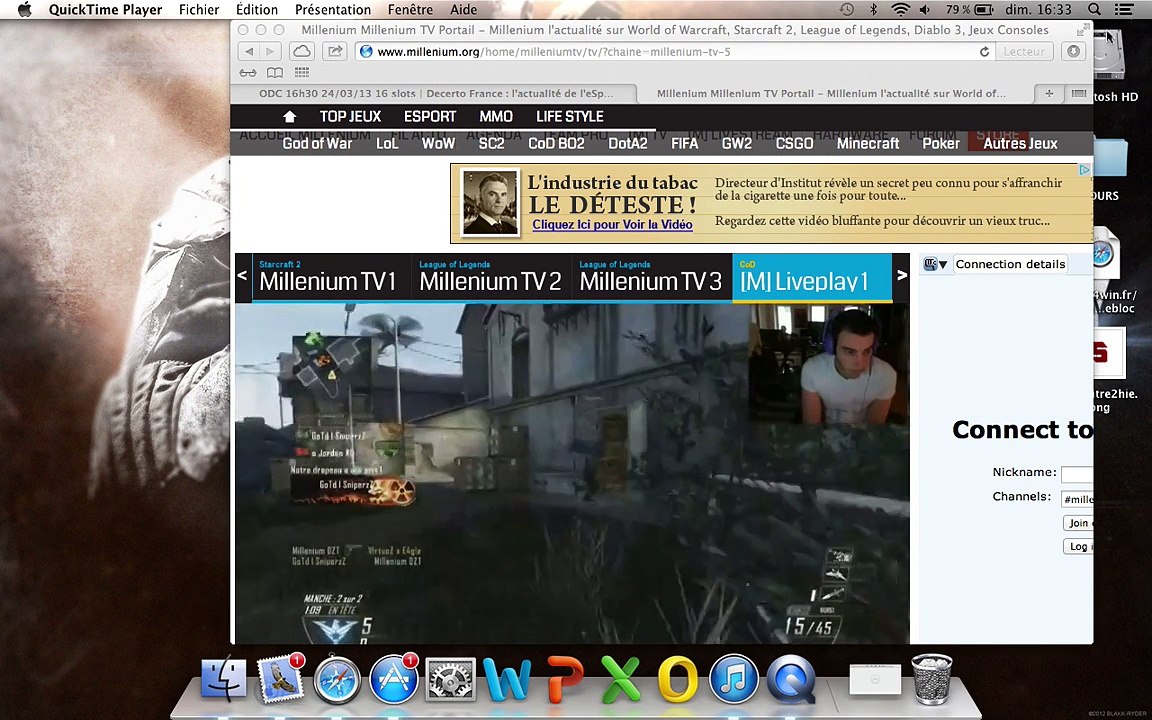Launch Safari from the Dock
Image resolution: width=1152 pixels, height=720 pixels.
click(x=337, y=679)
